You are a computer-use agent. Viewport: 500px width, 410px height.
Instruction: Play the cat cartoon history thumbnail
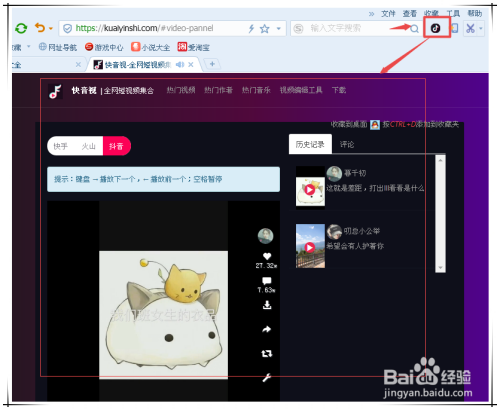tap(310, 190)
